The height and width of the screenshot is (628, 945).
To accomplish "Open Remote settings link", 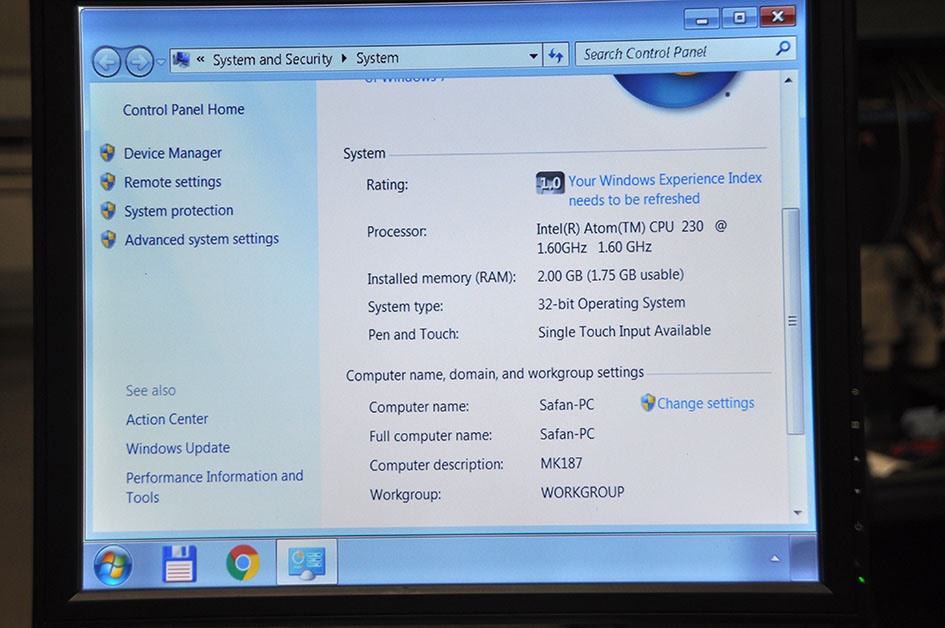I will [x=173, y=182].
